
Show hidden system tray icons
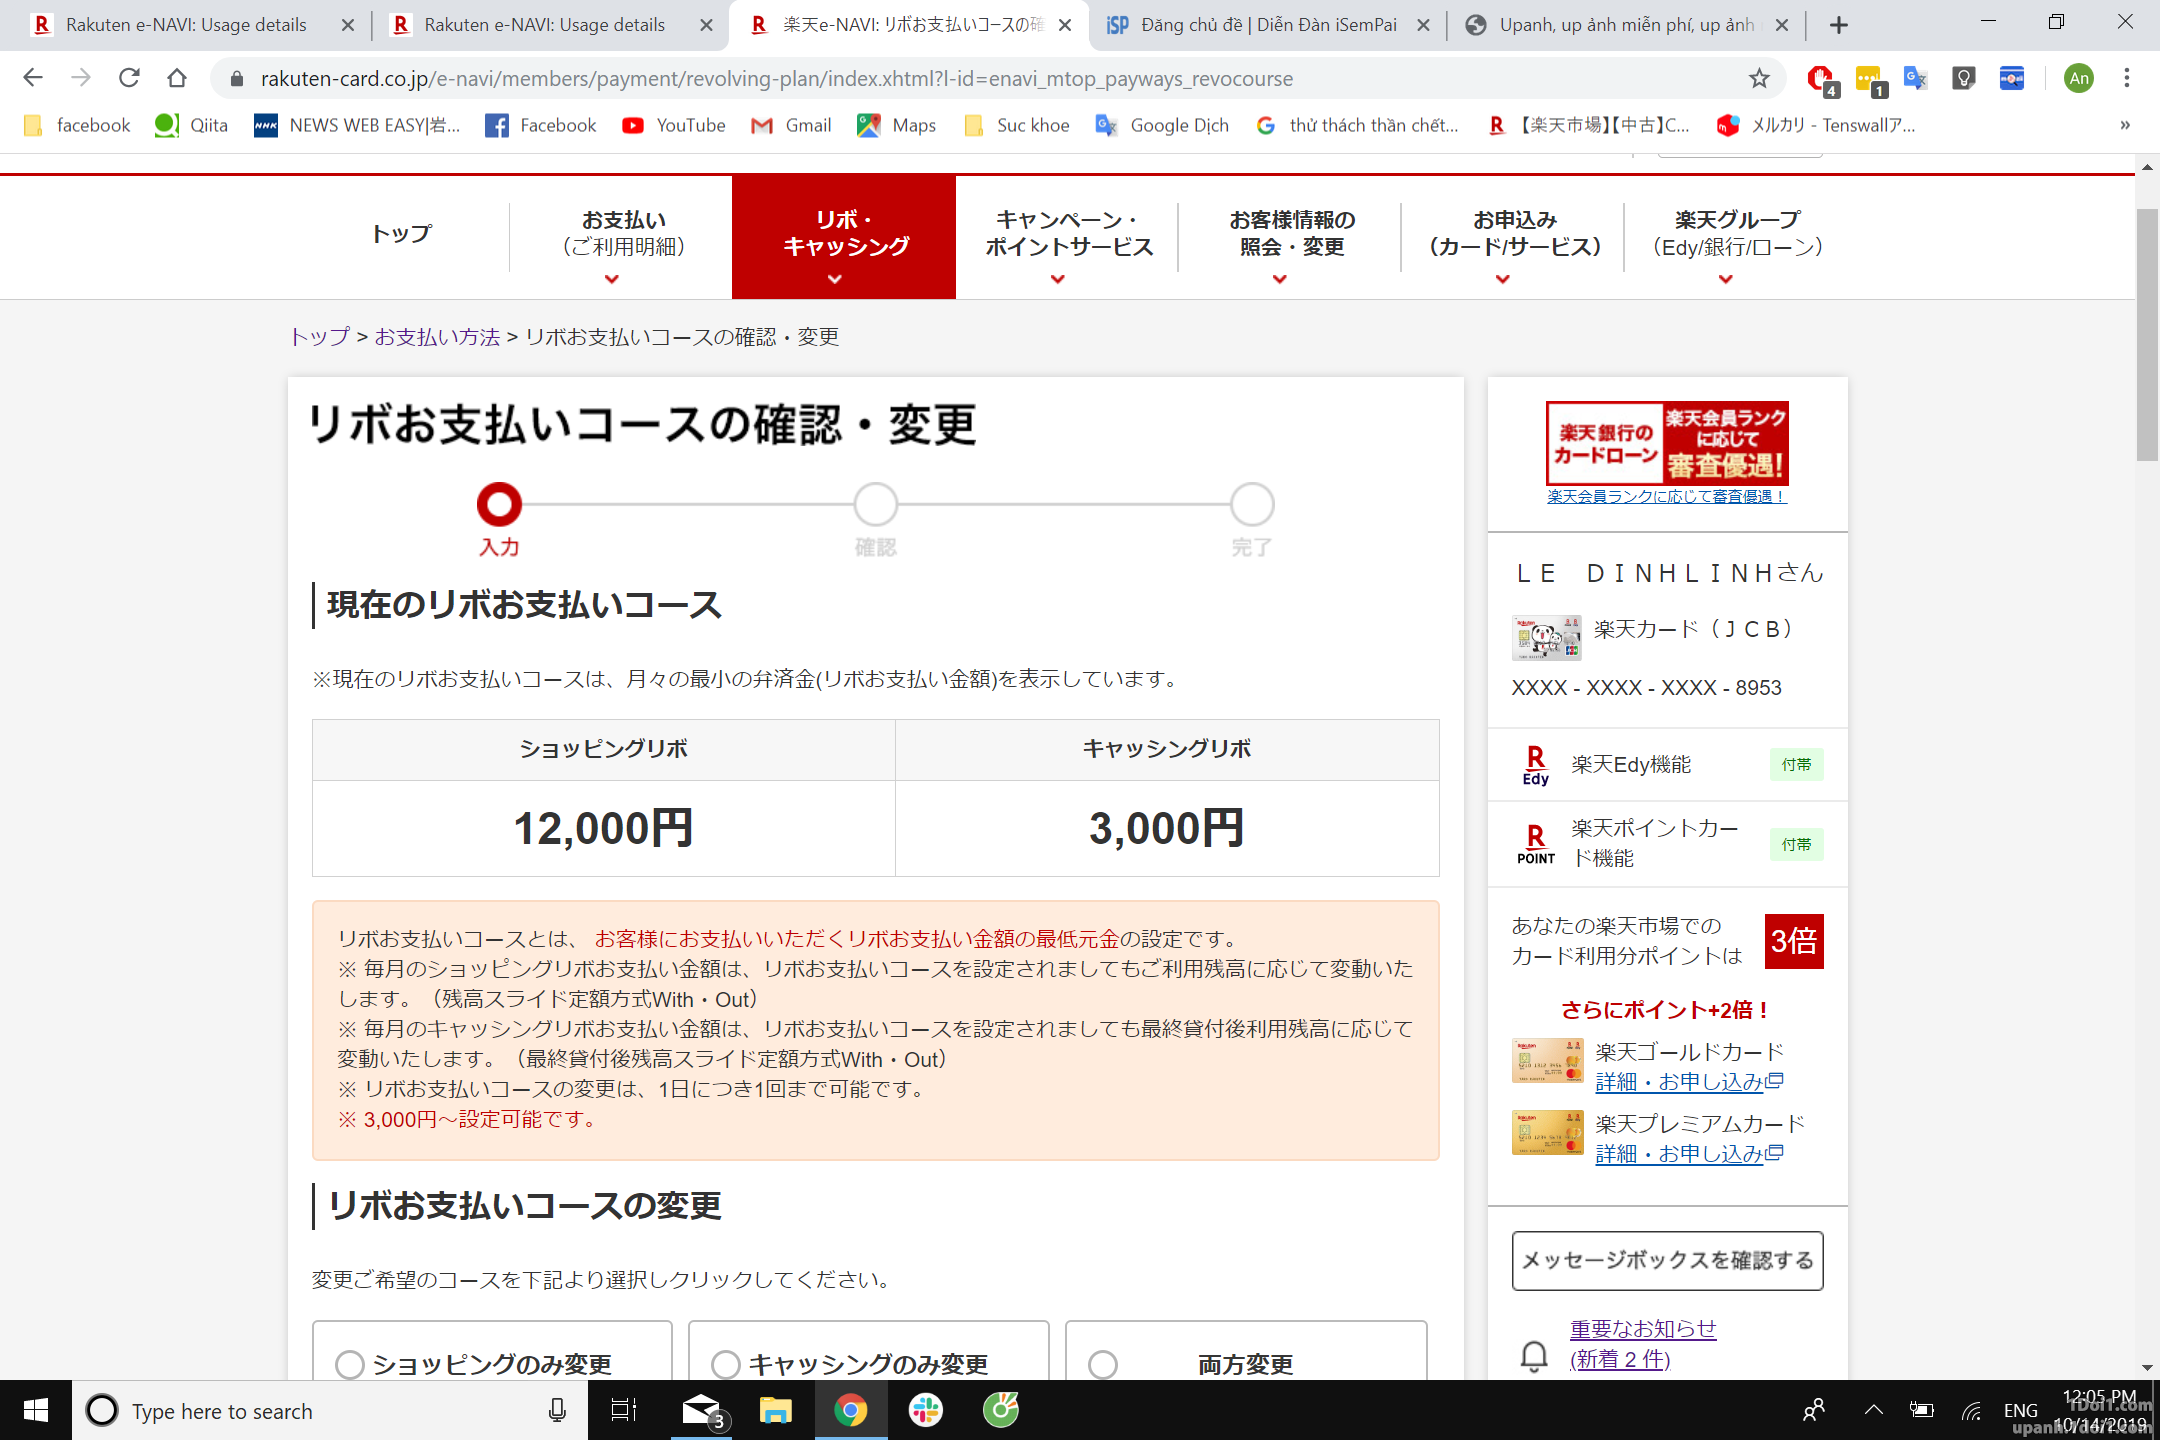click(1873, 1411)
